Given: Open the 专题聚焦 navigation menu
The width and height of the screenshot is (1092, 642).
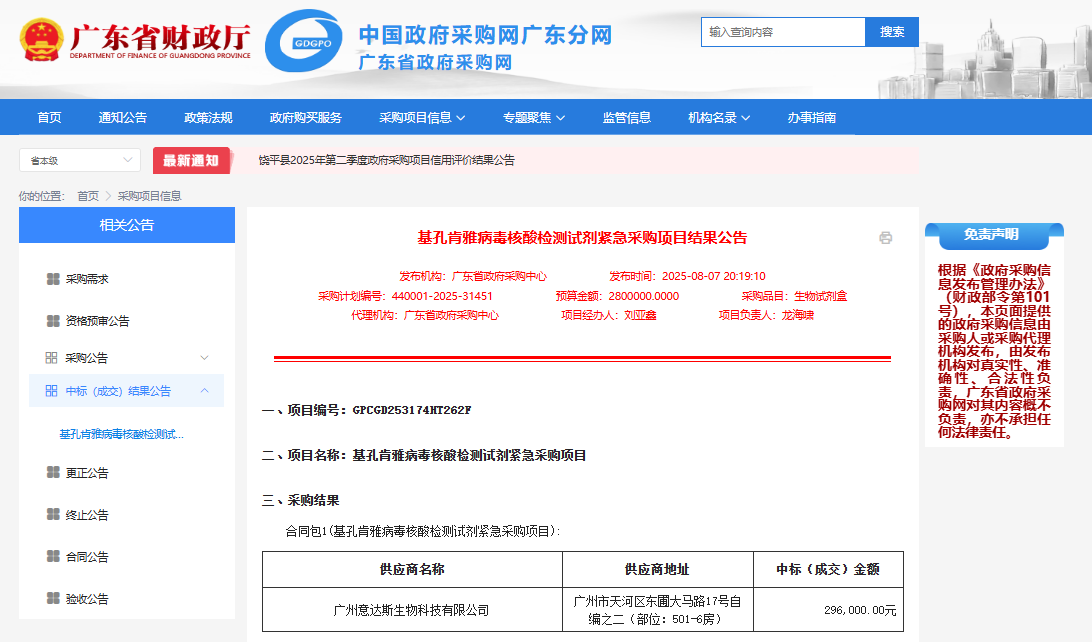Looking at the screenshot, I should [x=533, y=117].
